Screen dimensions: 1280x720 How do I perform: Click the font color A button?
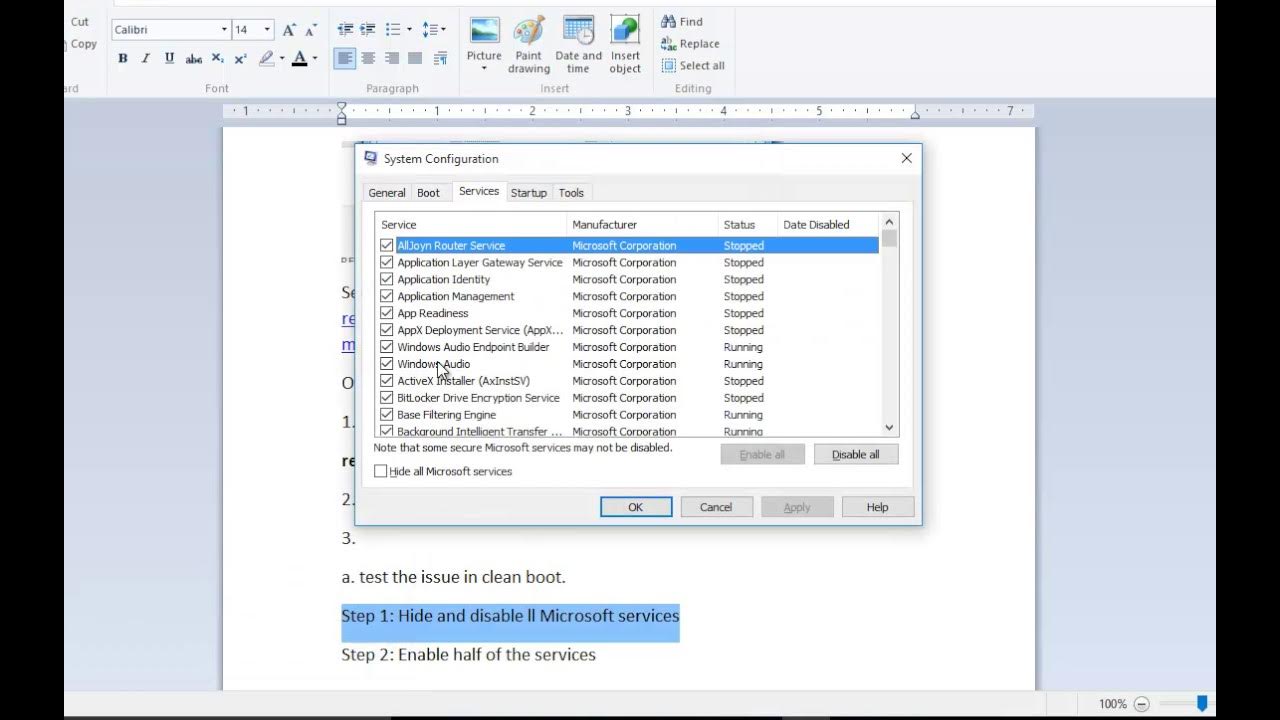tap(299, 59)
